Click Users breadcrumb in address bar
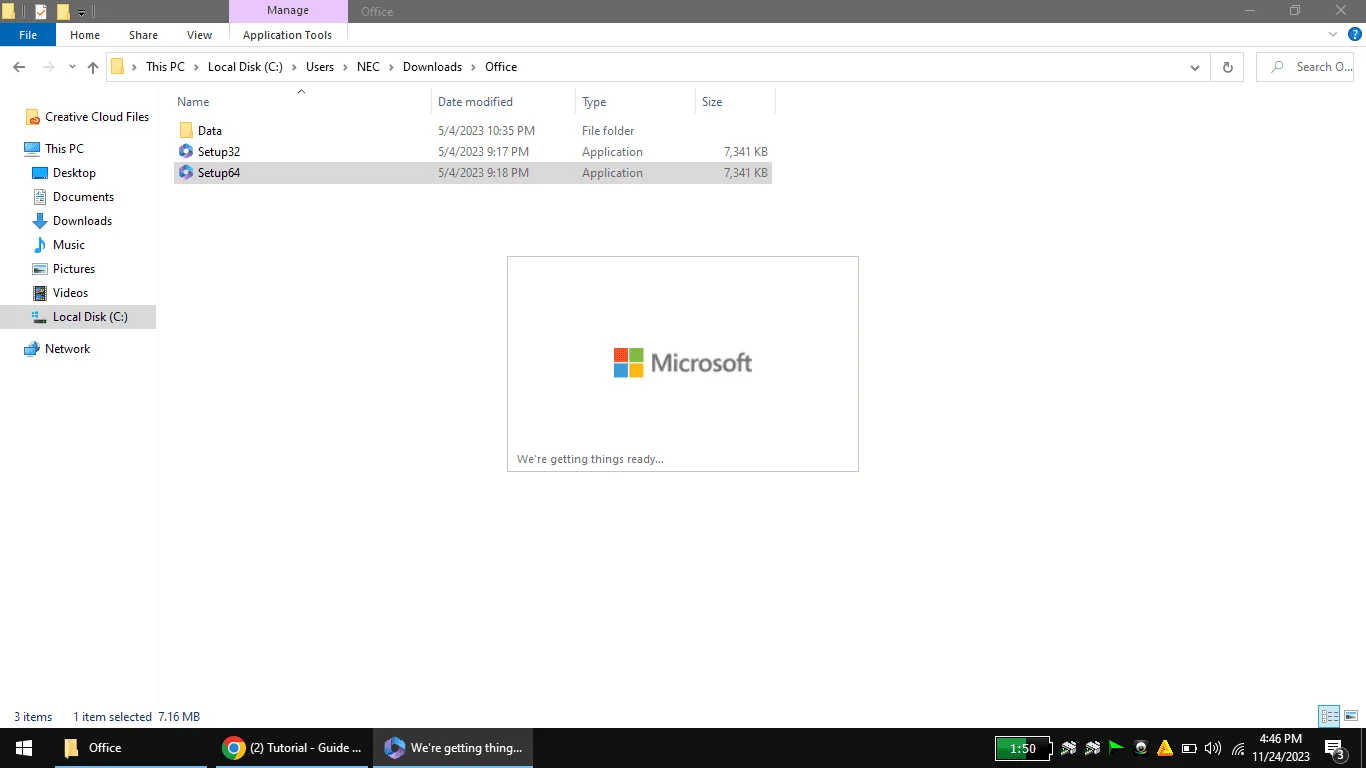This screenshot has width=1366, height=768. pyautogui.click(x=320, y=67)
